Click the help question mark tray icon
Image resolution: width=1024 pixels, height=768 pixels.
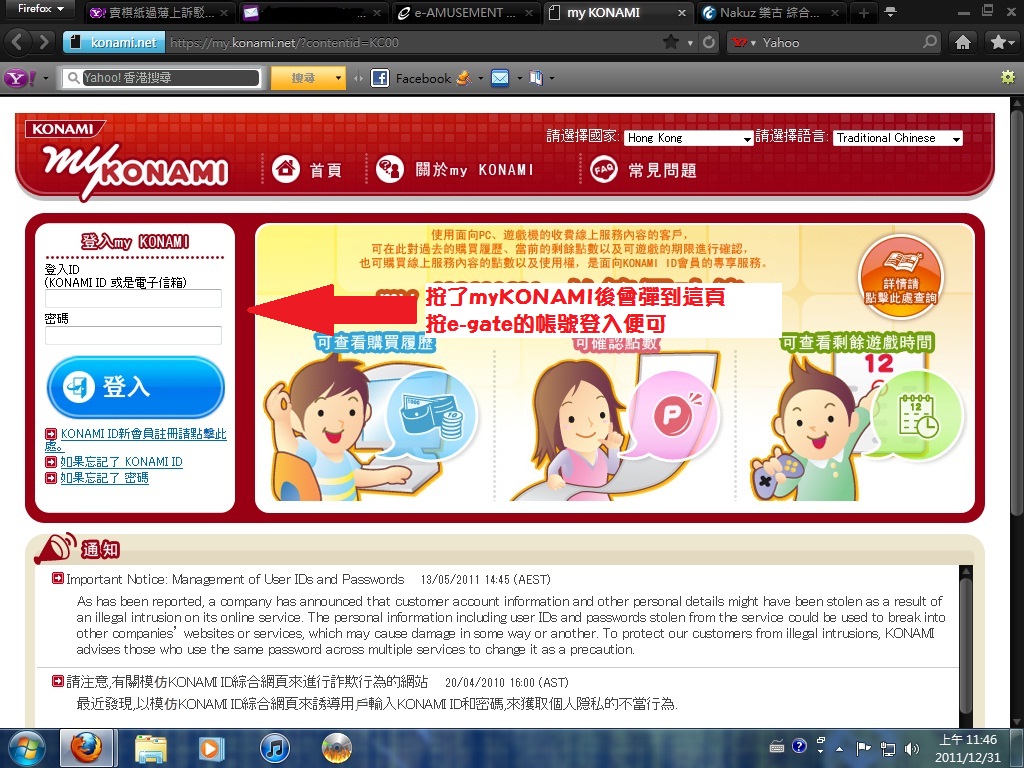click(x=799, y=746)
